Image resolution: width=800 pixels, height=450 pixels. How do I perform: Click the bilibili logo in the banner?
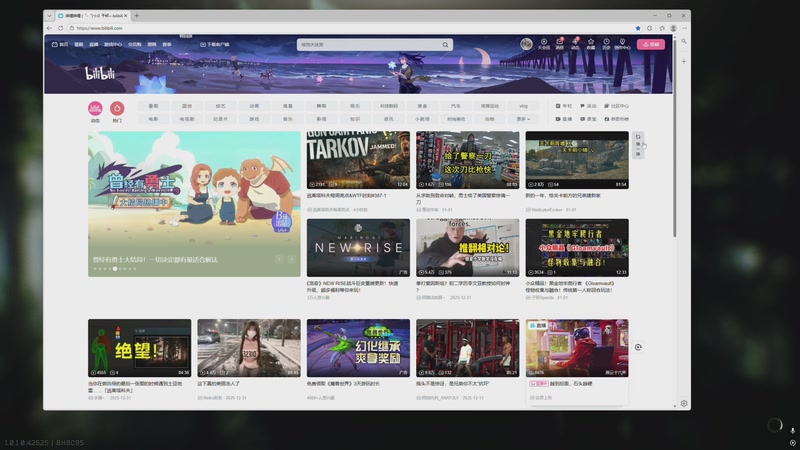100,74
